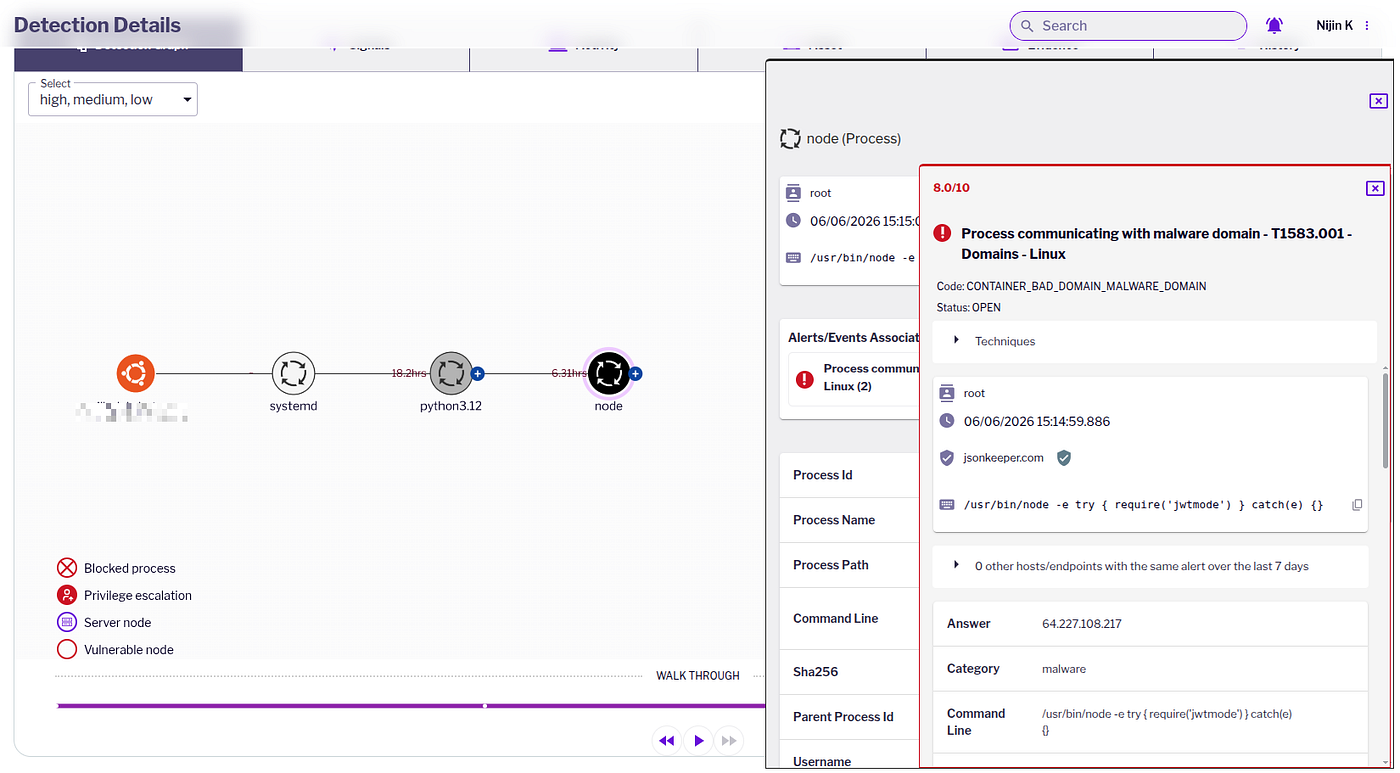
Task: Copy the command line with copy icon
Action: click(1357, 505)
